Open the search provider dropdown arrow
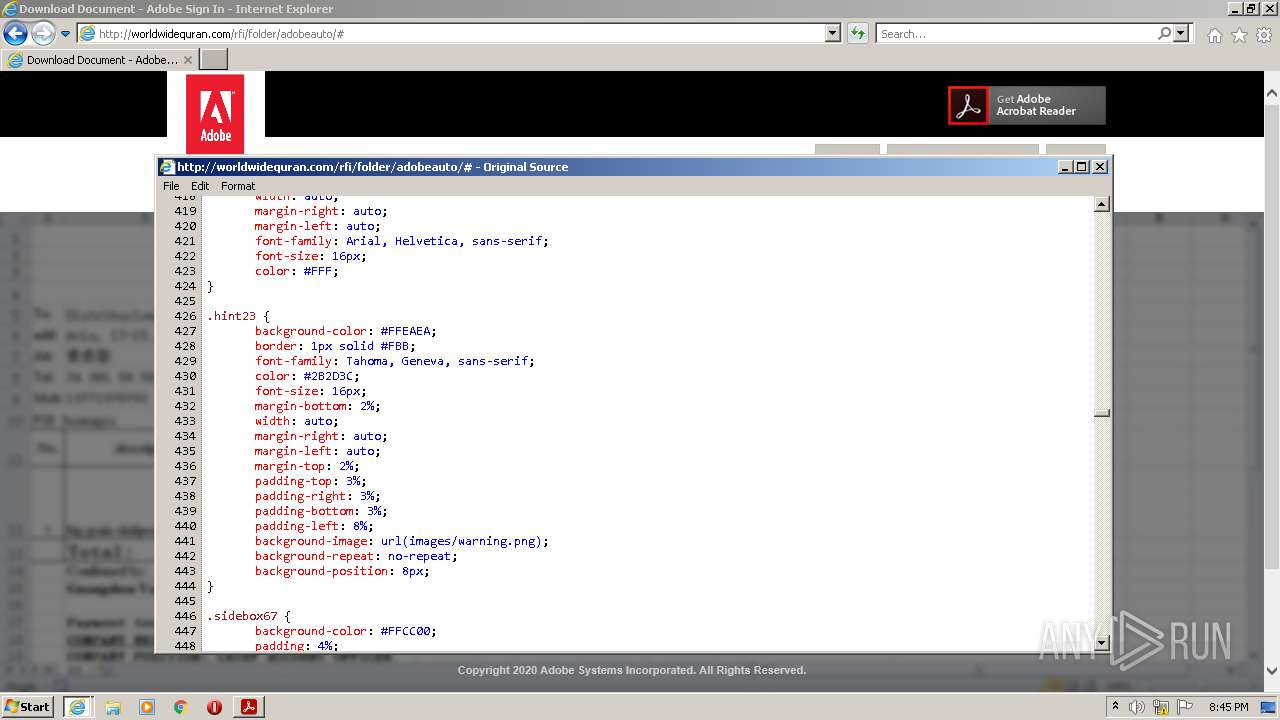 (x=1181, y=33)
